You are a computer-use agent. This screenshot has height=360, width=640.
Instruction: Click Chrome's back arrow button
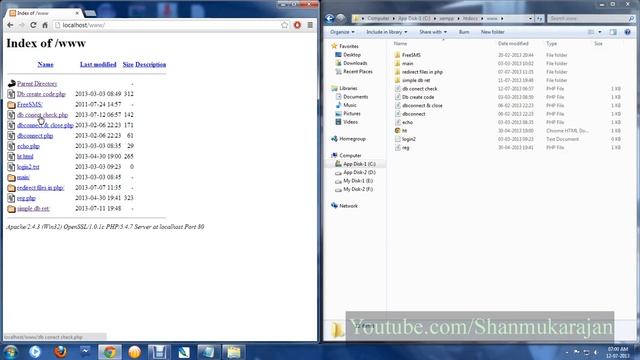pyautogui.click(x=10, y=25)
